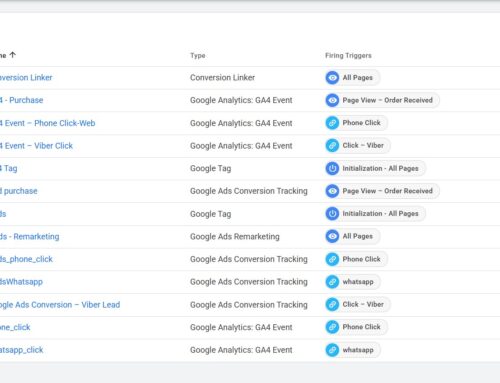500x383 pixels.
Task: Click Phone Click trigger chip in Phone Click-Web row
Action: pos(356,123)
